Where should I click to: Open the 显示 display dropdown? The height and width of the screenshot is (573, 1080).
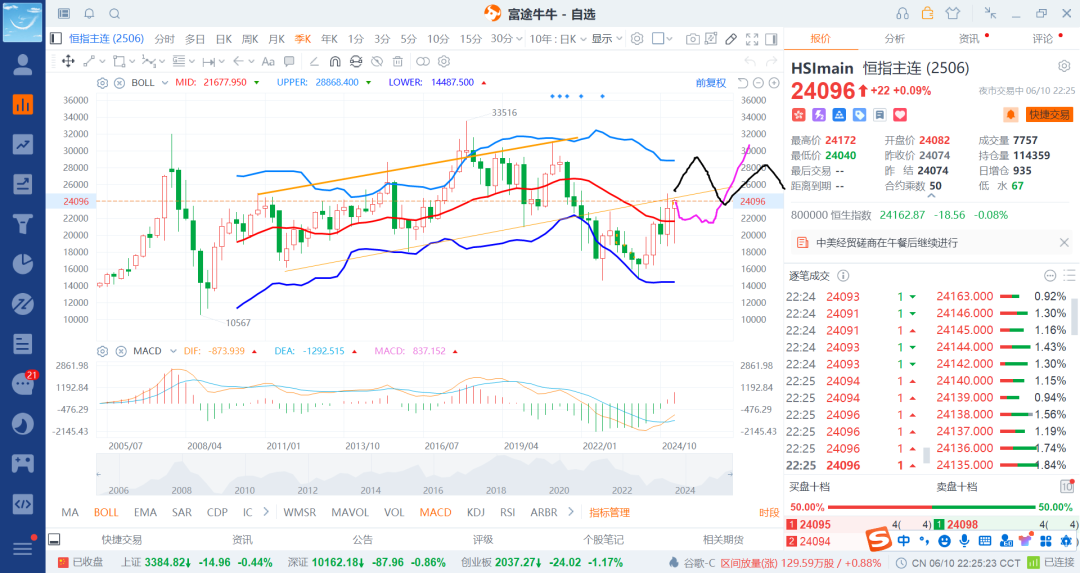coord(605,39)
